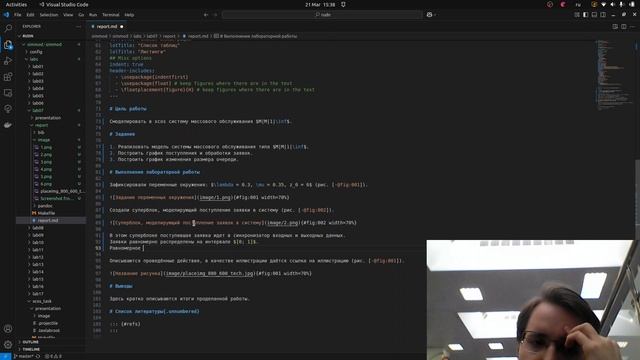The width and height of the screenshot is (640, 360).
Task: Click Activities in the top bar
Action: click(x=16, y=4)
